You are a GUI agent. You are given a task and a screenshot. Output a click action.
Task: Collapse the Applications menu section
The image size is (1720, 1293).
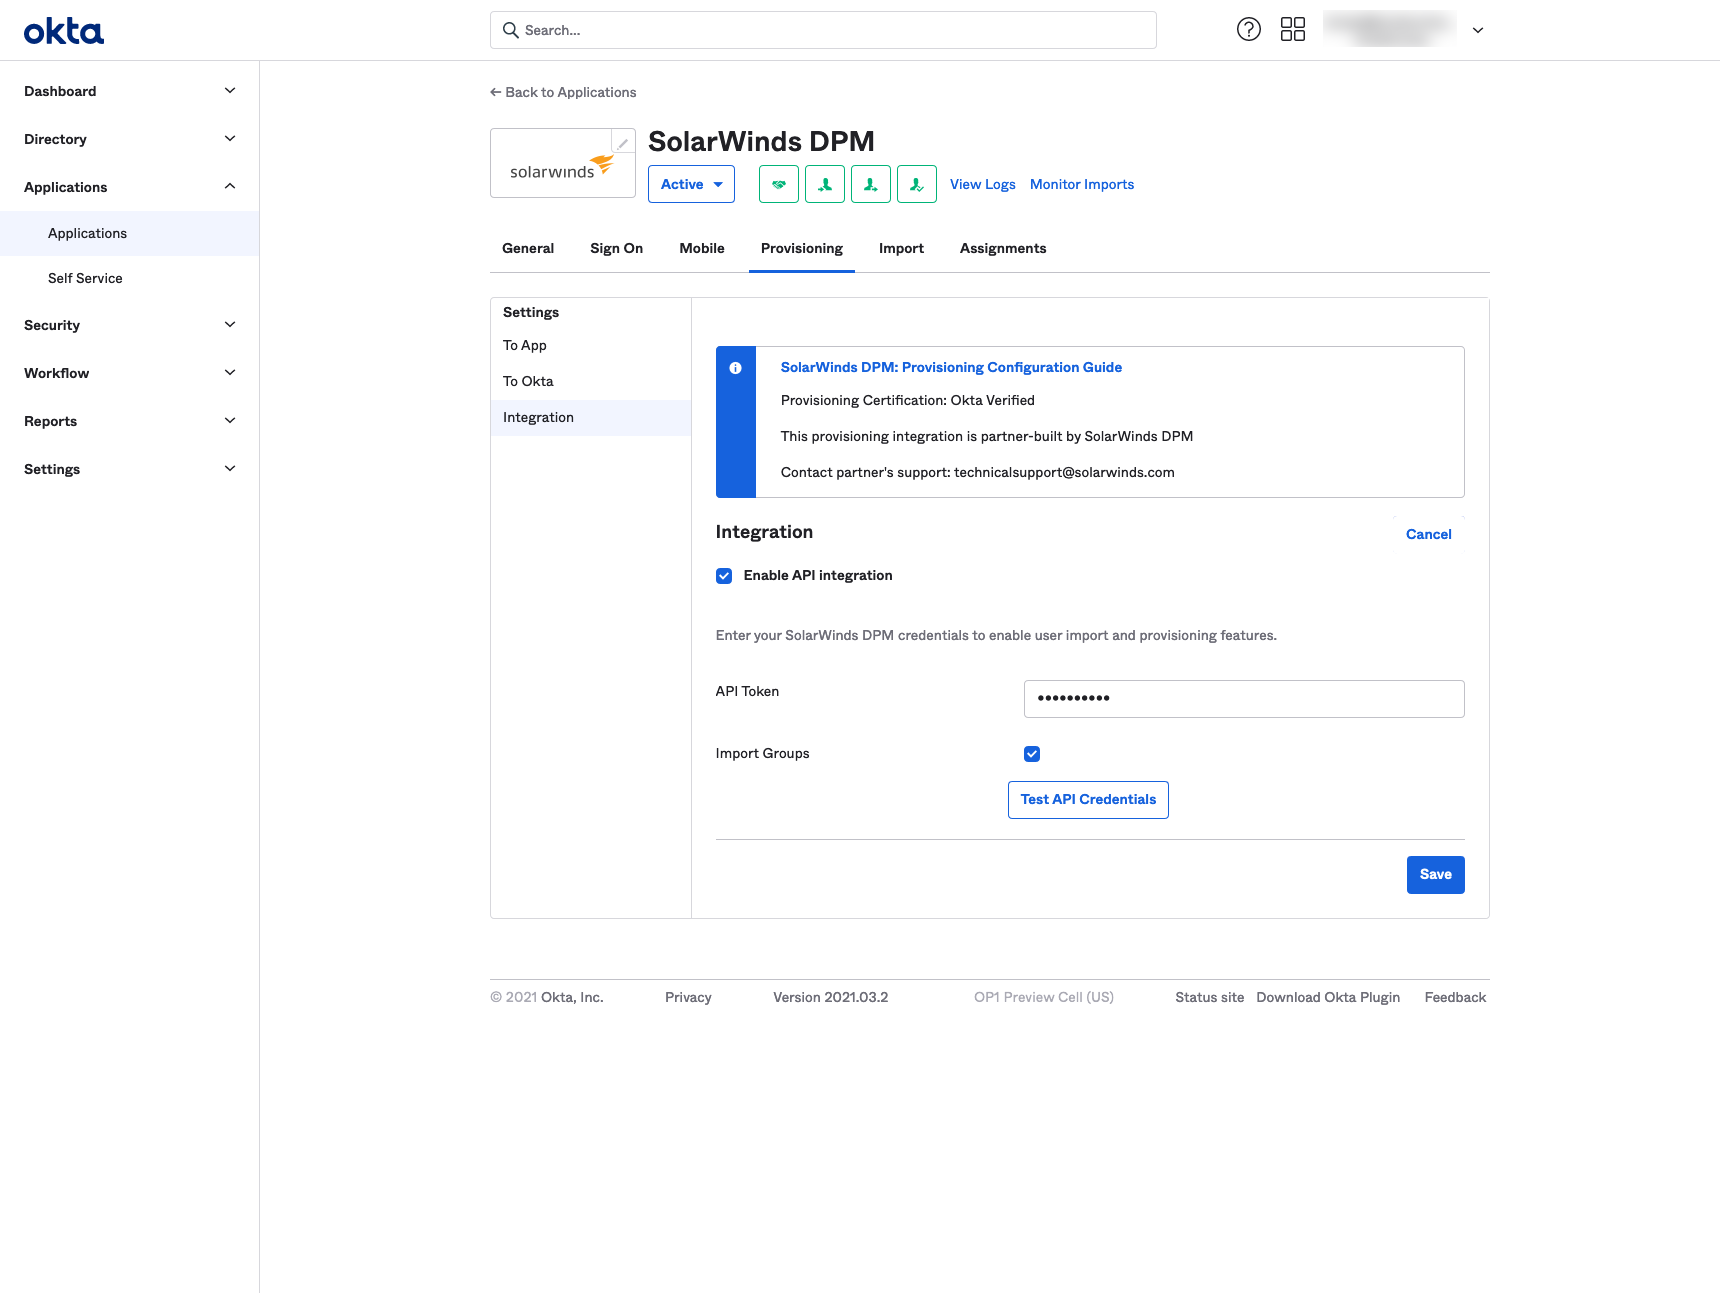130,187
